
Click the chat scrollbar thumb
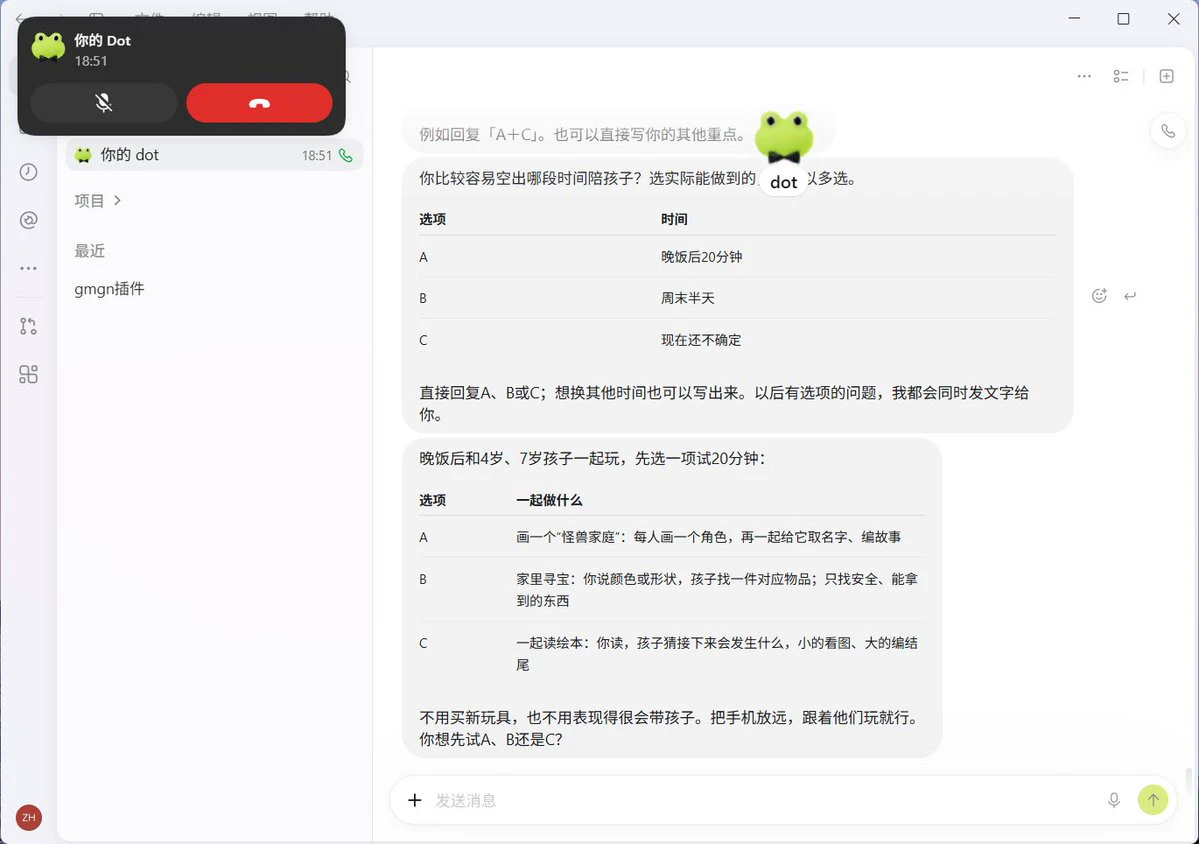click(x=1188, y=781)
